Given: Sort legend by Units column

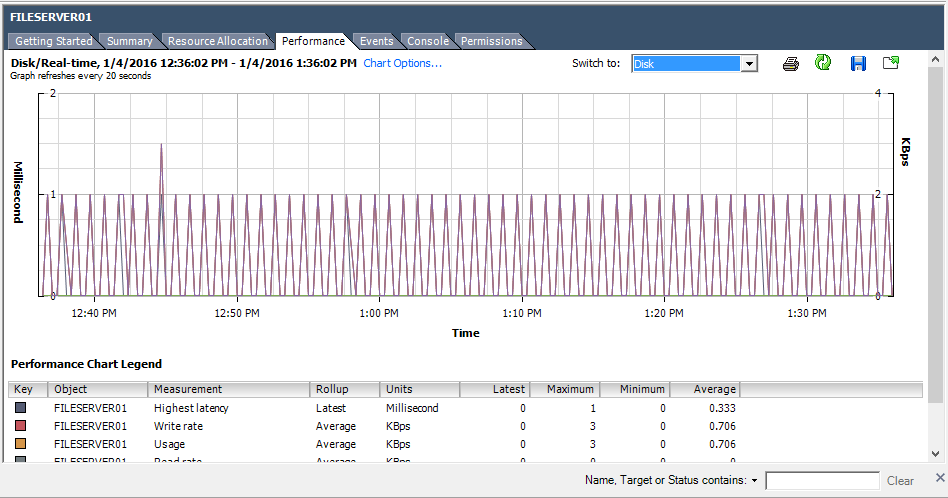Looking at the screenshot, I should (420, 389).
